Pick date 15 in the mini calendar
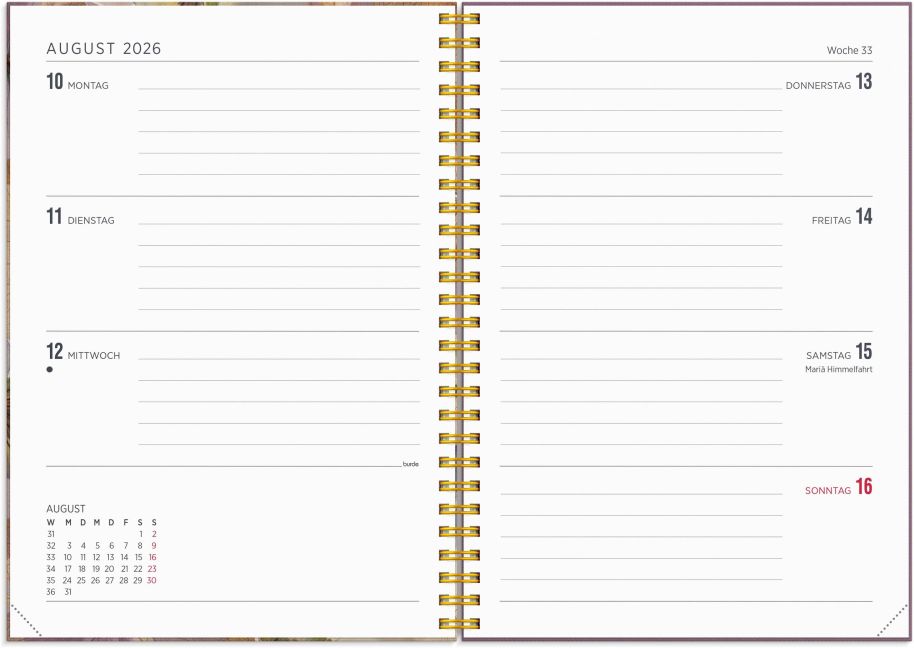 pyautogui.click(x=138, y=558)
